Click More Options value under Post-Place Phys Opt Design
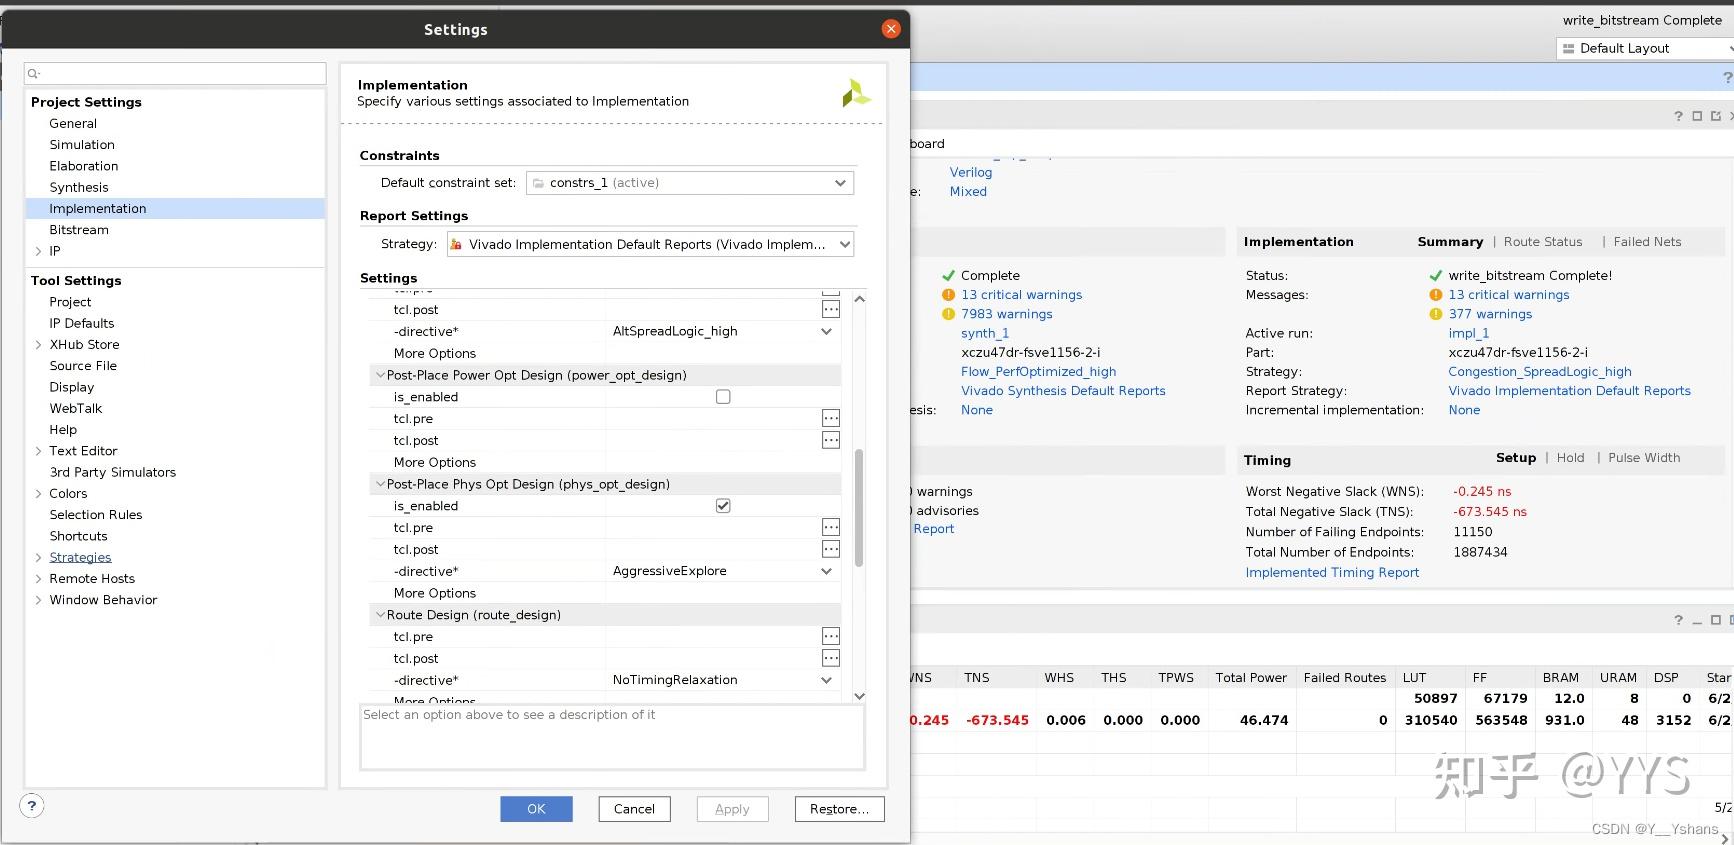This screenshot has width=1734, height=845. pos(722,593)
